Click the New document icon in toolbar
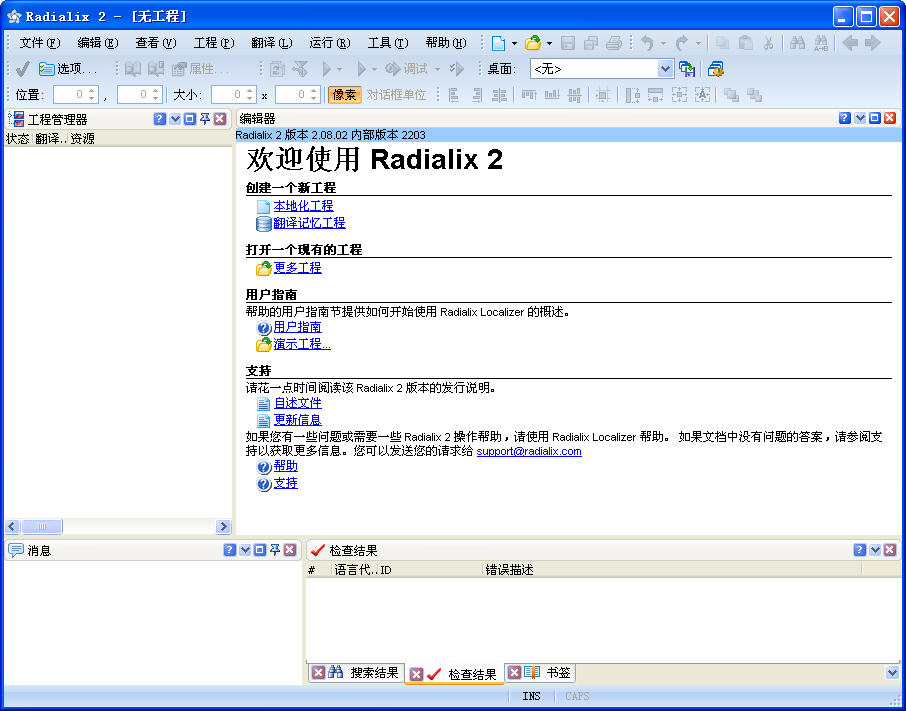Viewport: 906px width, 711px height. 497,43
